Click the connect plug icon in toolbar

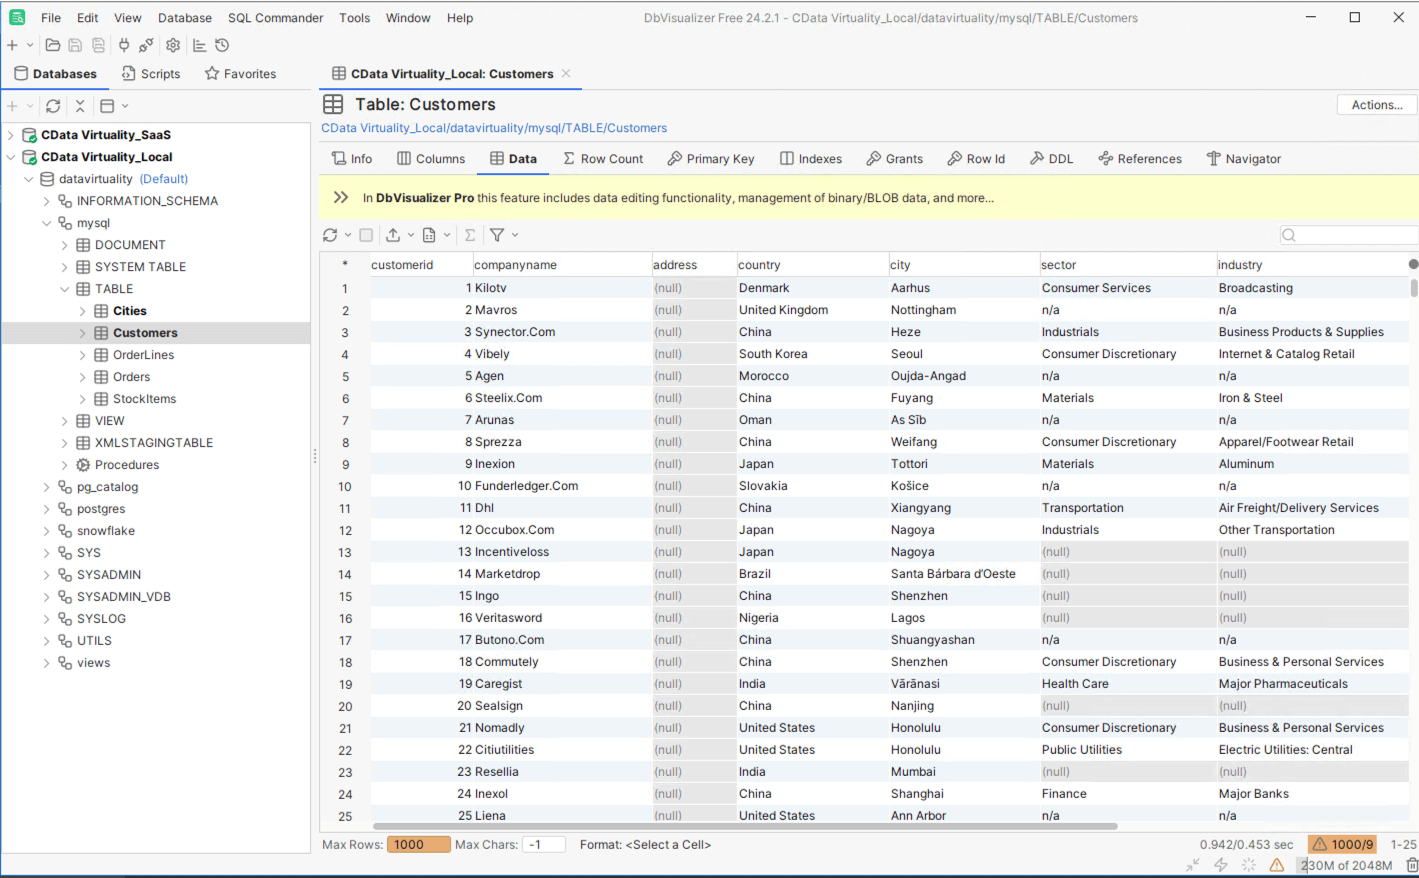[x=124, y=45]
